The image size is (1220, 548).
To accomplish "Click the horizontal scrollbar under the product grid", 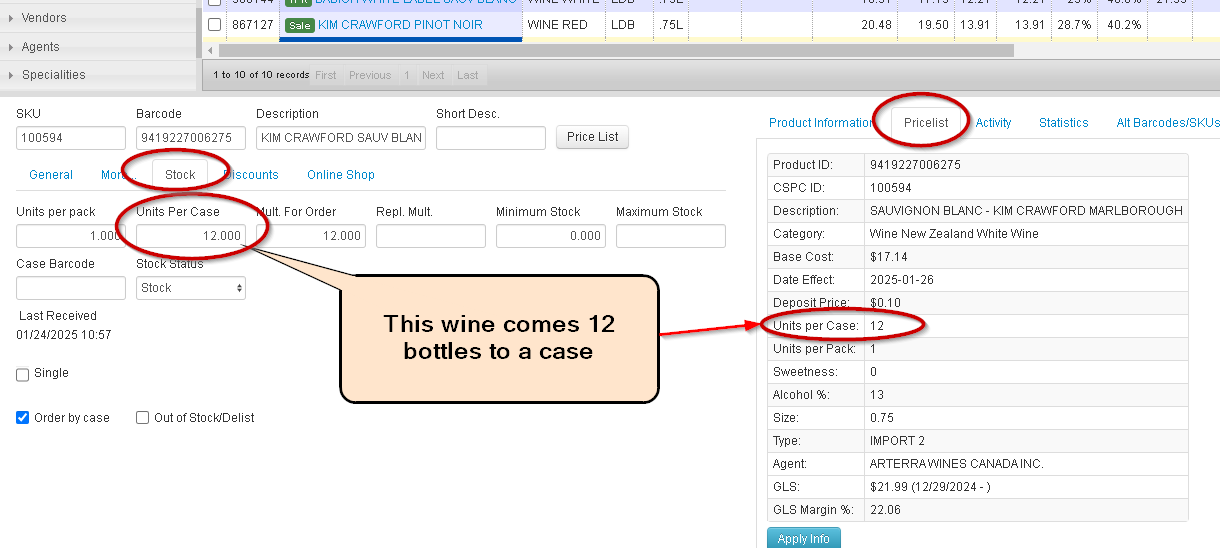I will (x=616, y=50).
